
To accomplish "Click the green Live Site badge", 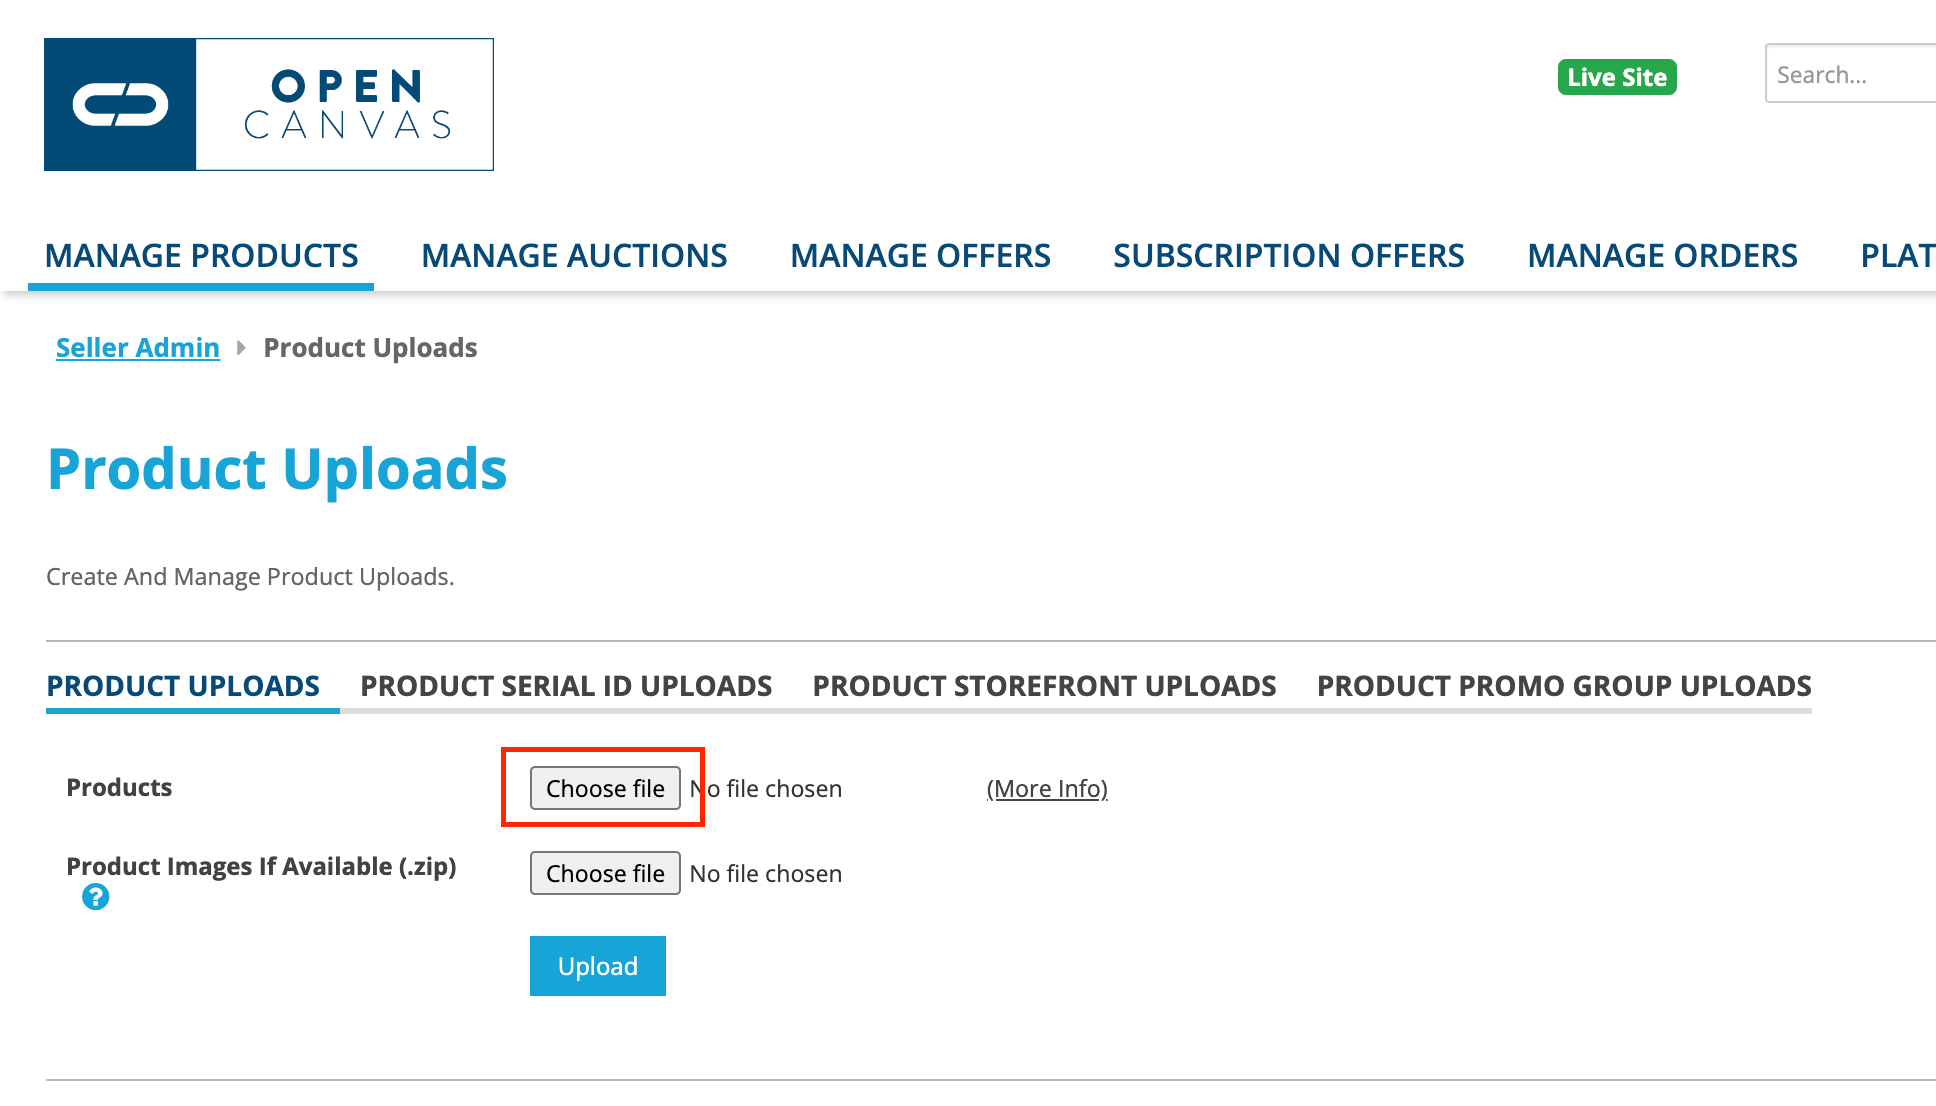I will 1616,77.
